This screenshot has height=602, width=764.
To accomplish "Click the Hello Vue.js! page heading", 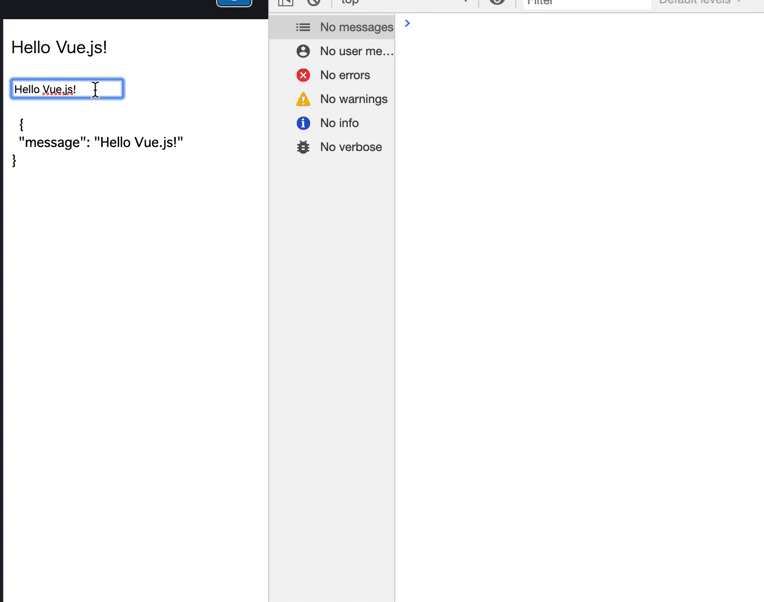I will 59,48.
